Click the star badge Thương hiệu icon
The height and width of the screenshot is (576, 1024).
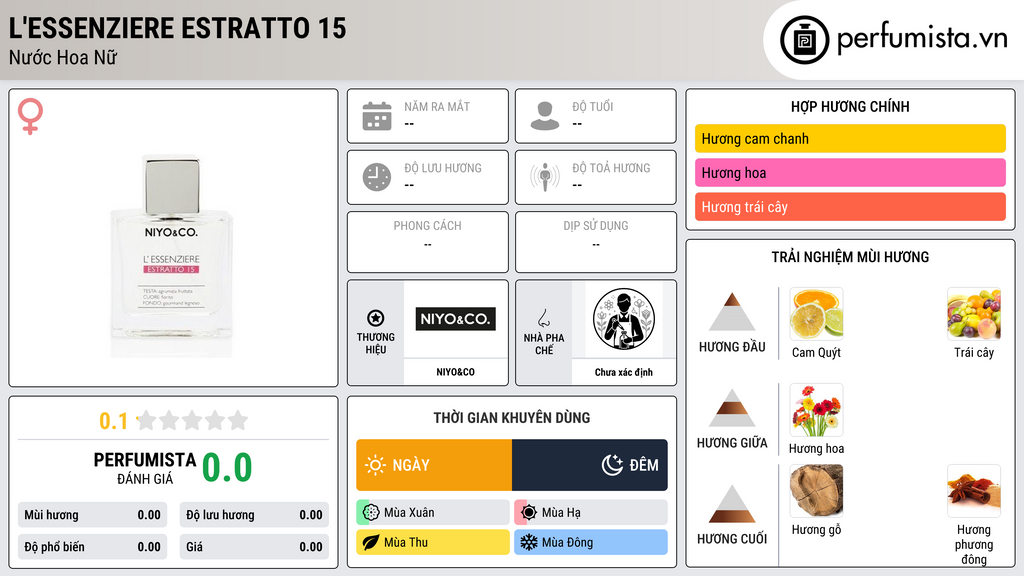click(376, 318)
